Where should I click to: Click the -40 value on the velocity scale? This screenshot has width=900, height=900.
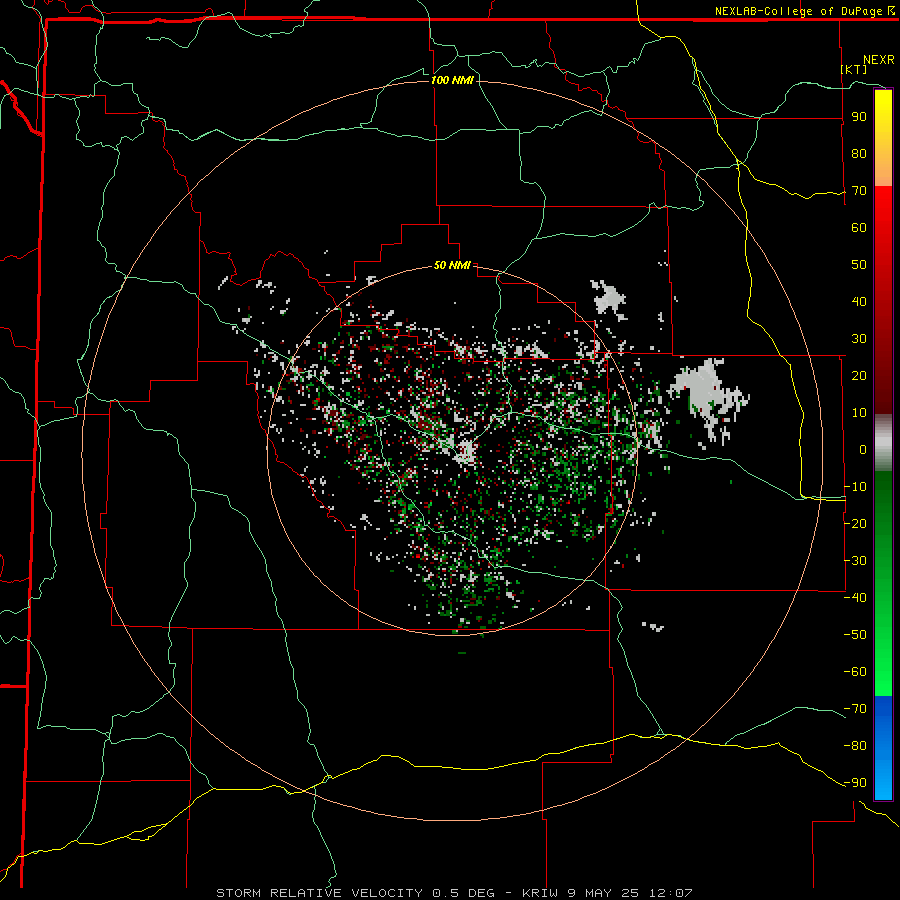click(855, 598)
